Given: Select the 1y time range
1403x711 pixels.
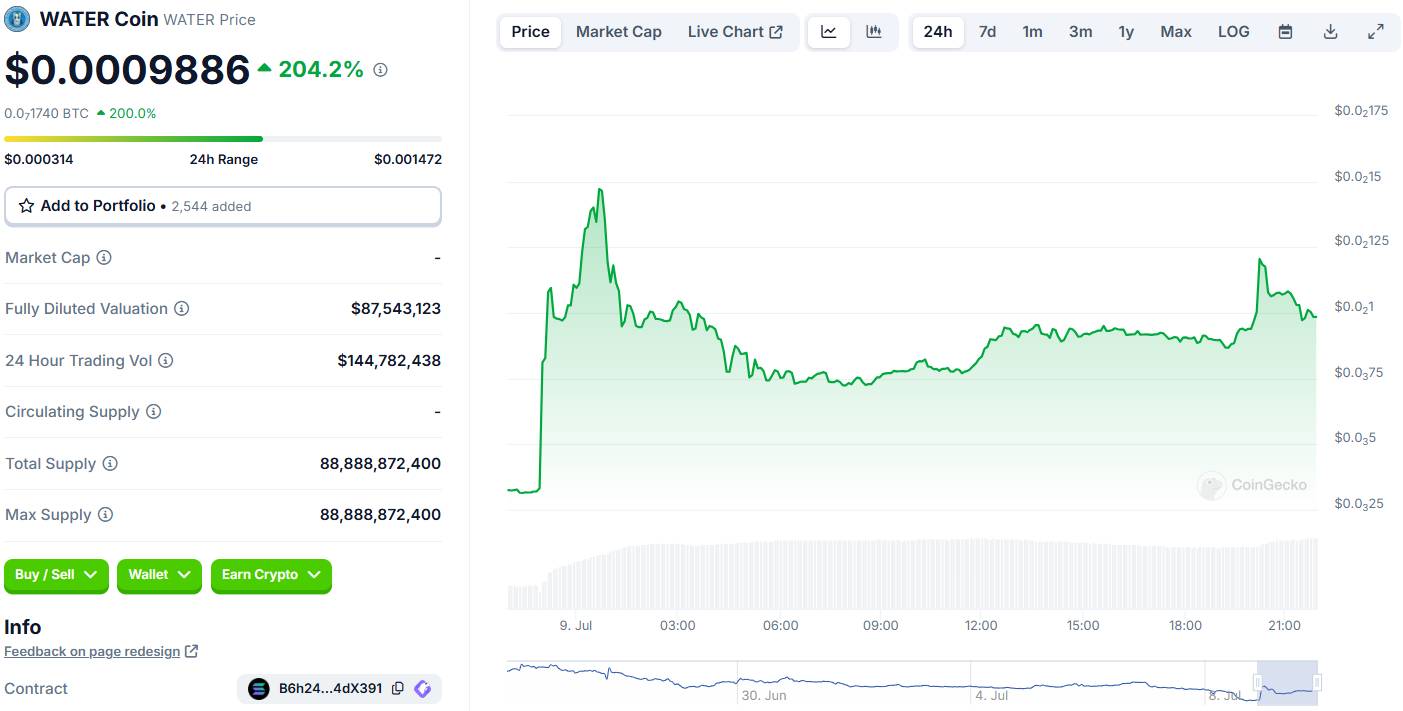Looking at the screenshot, I should [x=1126, y=32].
